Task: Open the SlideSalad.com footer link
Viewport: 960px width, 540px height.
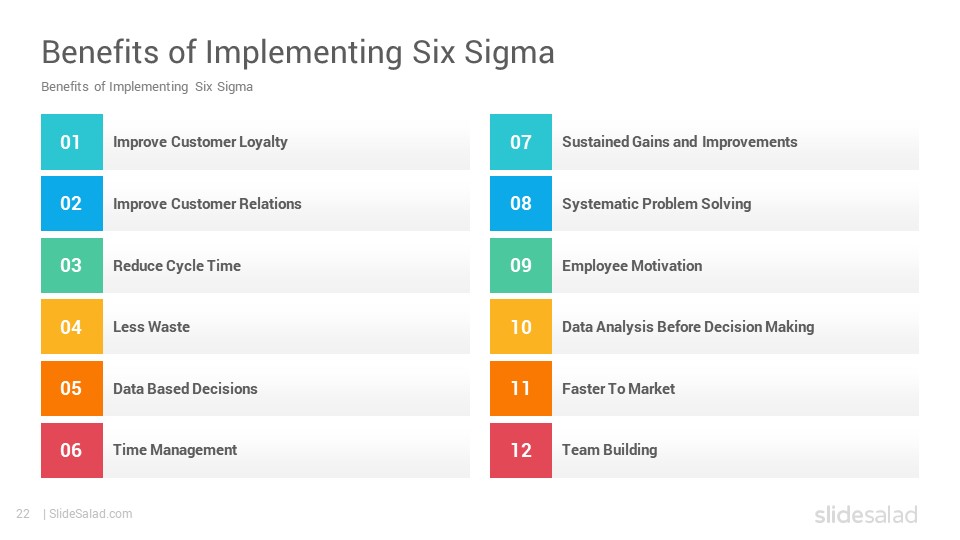Action: 91,514
